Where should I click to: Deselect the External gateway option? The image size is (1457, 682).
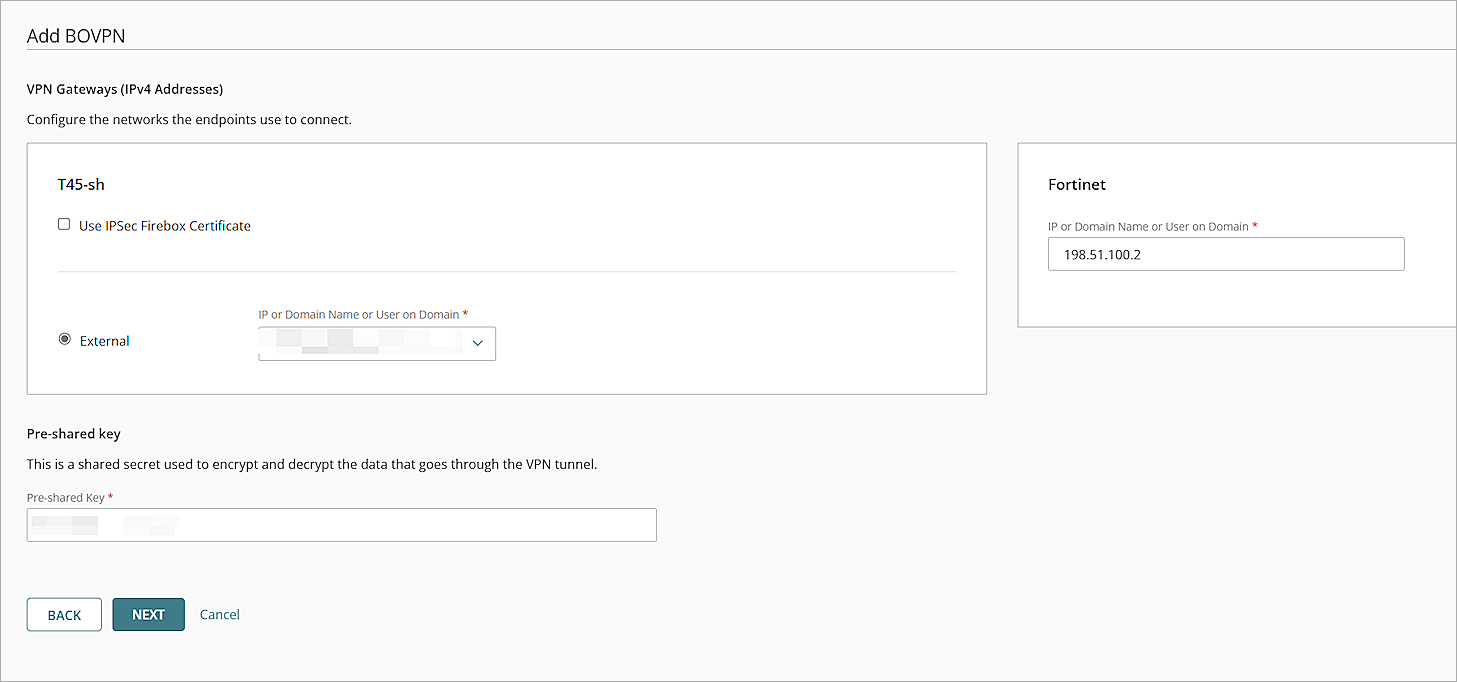tap(64, 340)
